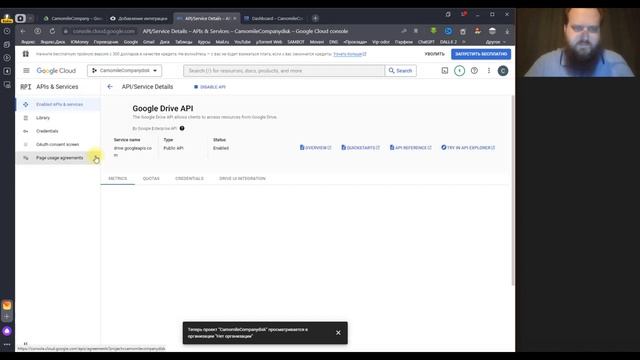Open the Google Cloud hamburger navigation menu
Screen dimensions: 640x360
click(26, 71)
